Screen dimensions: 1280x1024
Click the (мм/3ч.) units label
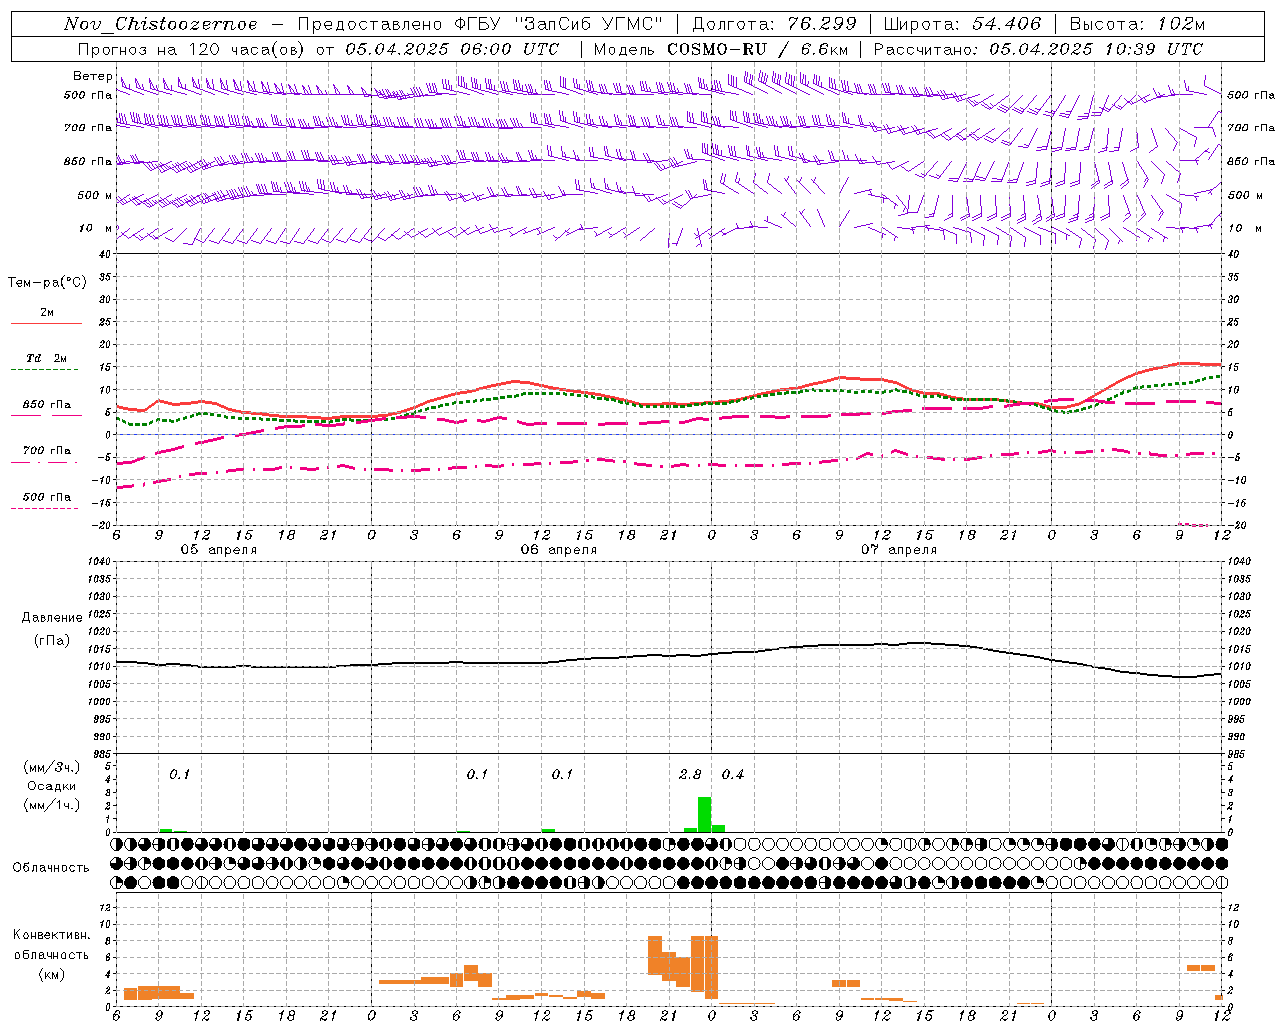pyautogui.click(x=52, y=767)
